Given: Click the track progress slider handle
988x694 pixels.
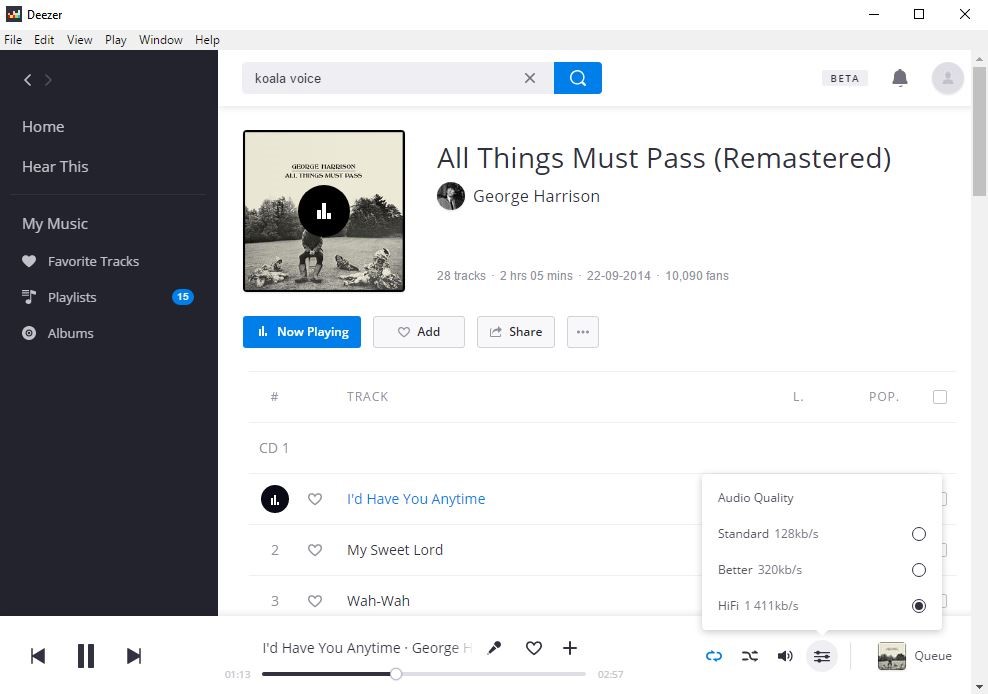Looking at the screenshot, I should click(396, 674).
